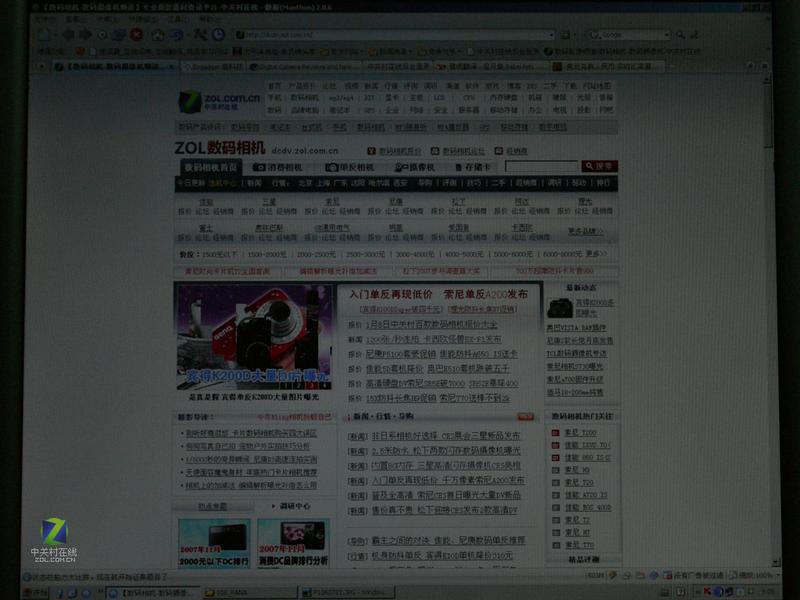Click the scrollbar down arrow
The height and width of the screenshot is (600, 800).
[x=776, y=562]
